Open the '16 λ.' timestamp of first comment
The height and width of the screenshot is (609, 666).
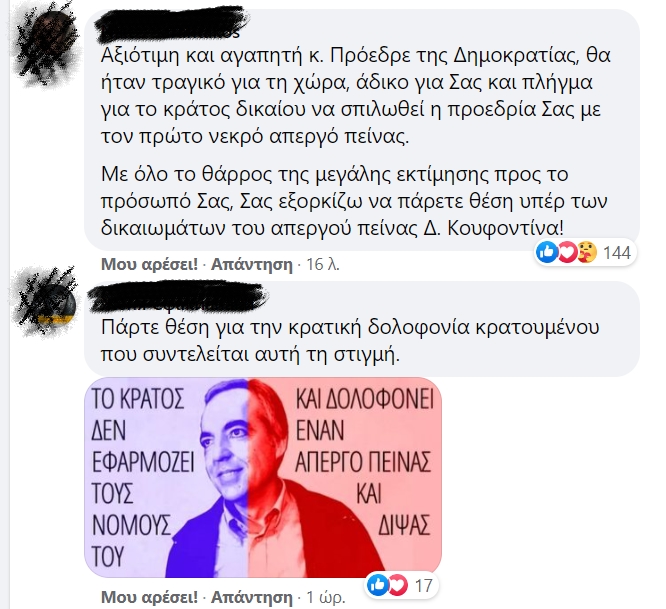coord(323,264)
